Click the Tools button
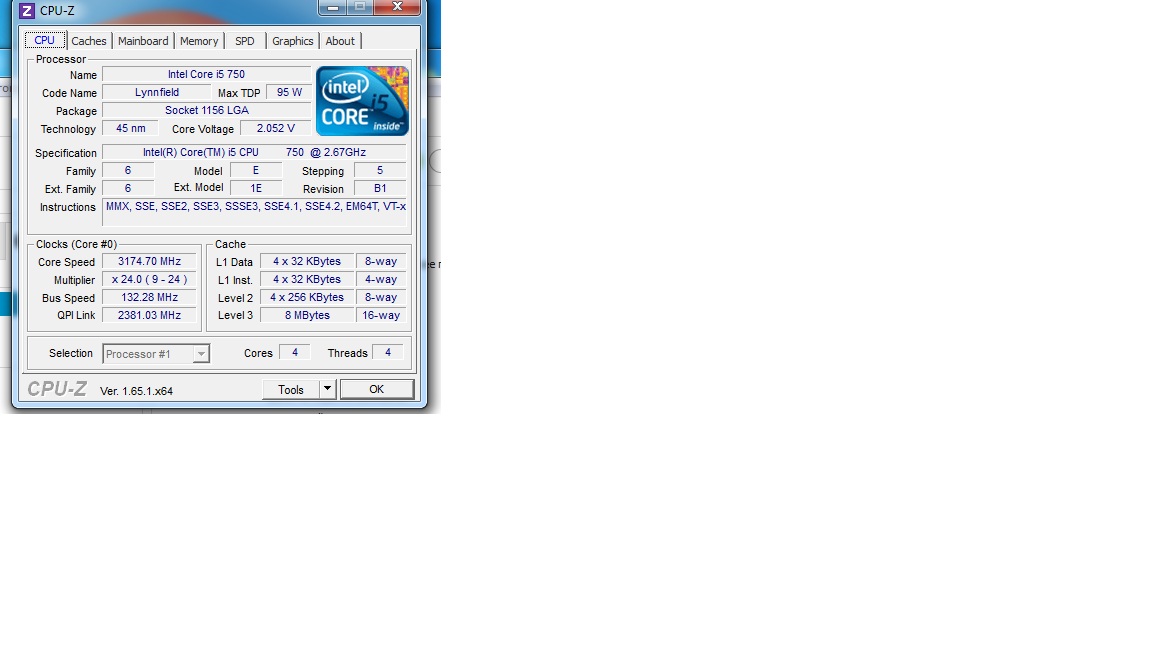The image size is (1152, 648). pos(291,389)
